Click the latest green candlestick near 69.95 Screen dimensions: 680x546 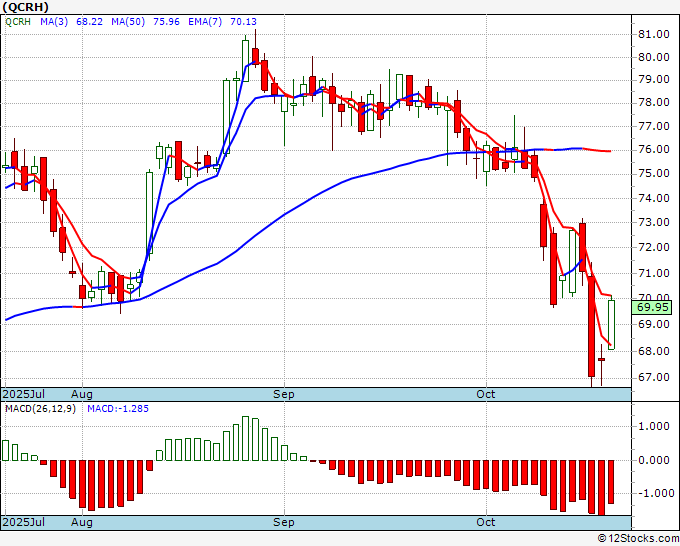611,324
